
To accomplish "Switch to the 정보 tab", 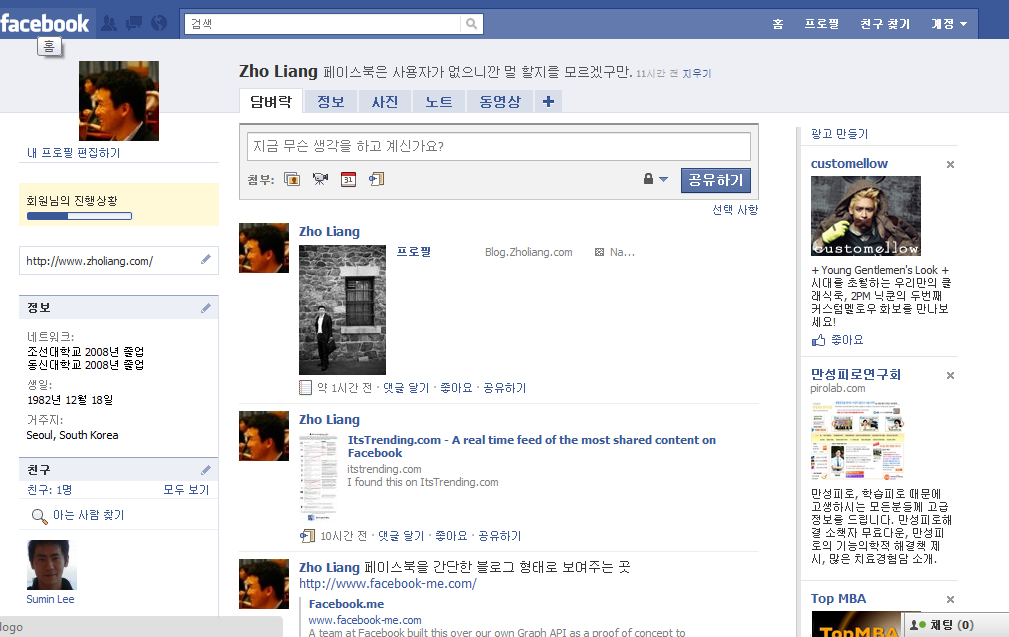I will pyautogui.click(x=331, y=101).
